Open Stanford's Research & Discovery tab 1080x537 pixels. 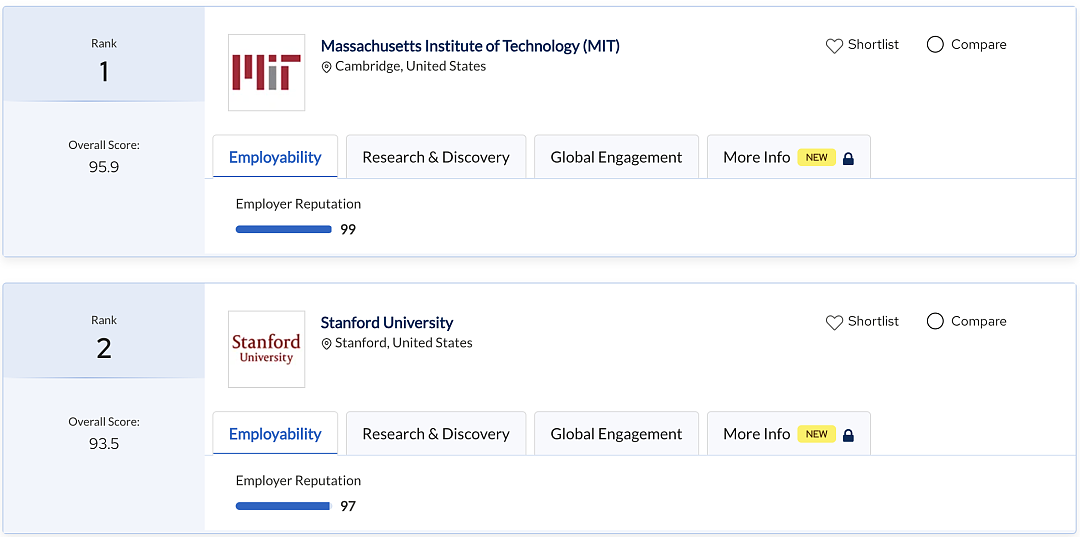point(436,434)
